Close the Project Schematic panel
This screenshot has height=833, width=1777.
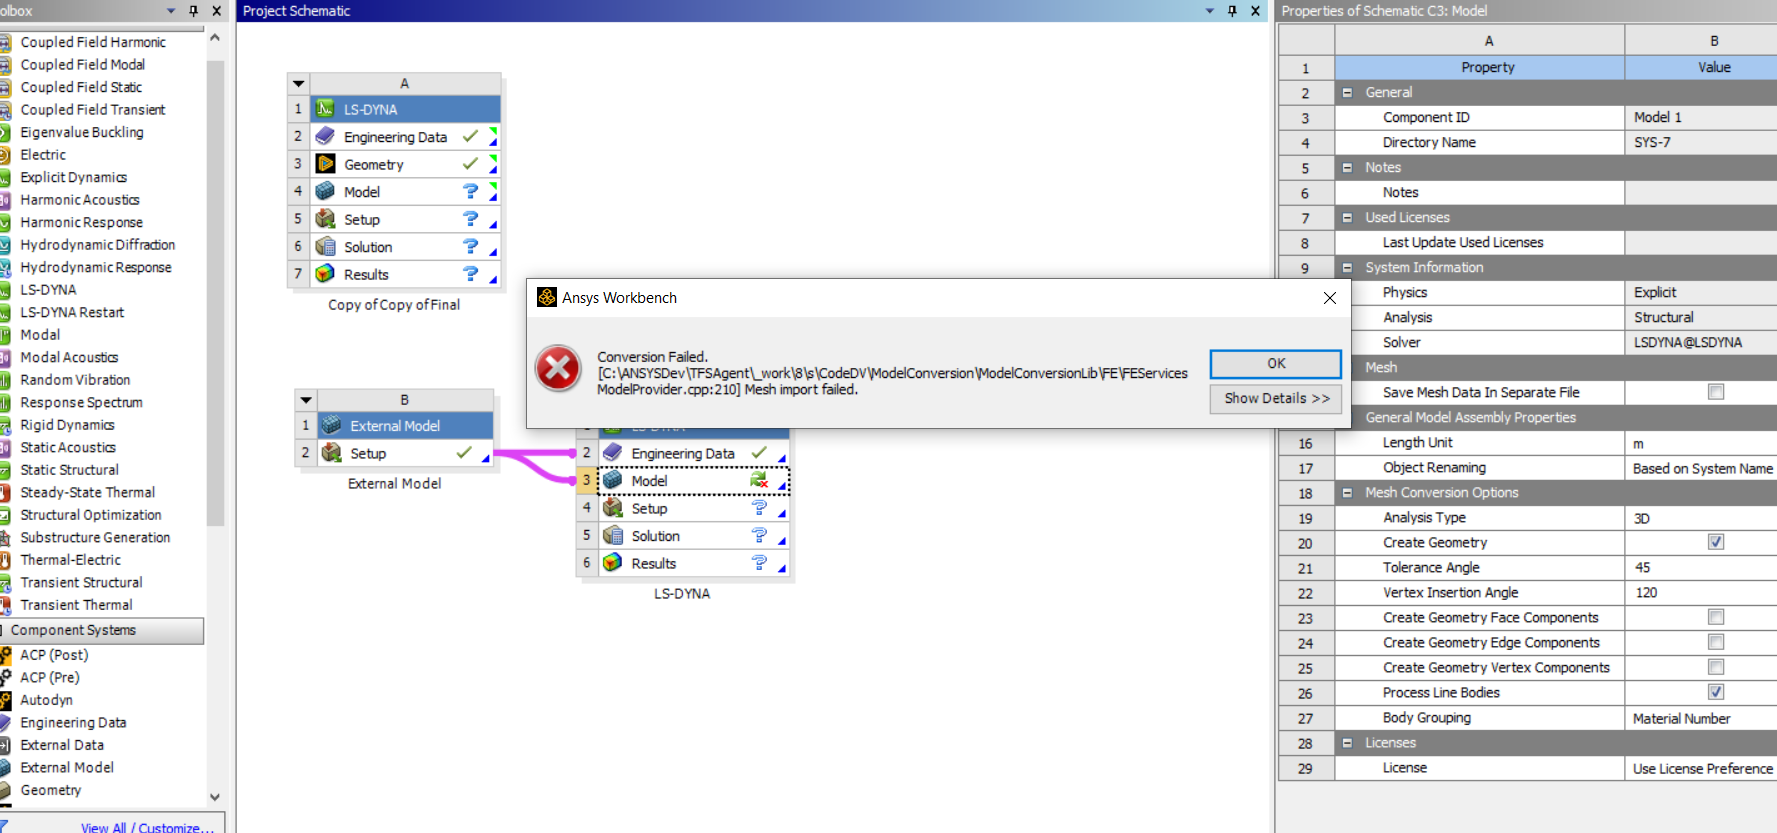pyautogui.click(x=1255, y=11)
